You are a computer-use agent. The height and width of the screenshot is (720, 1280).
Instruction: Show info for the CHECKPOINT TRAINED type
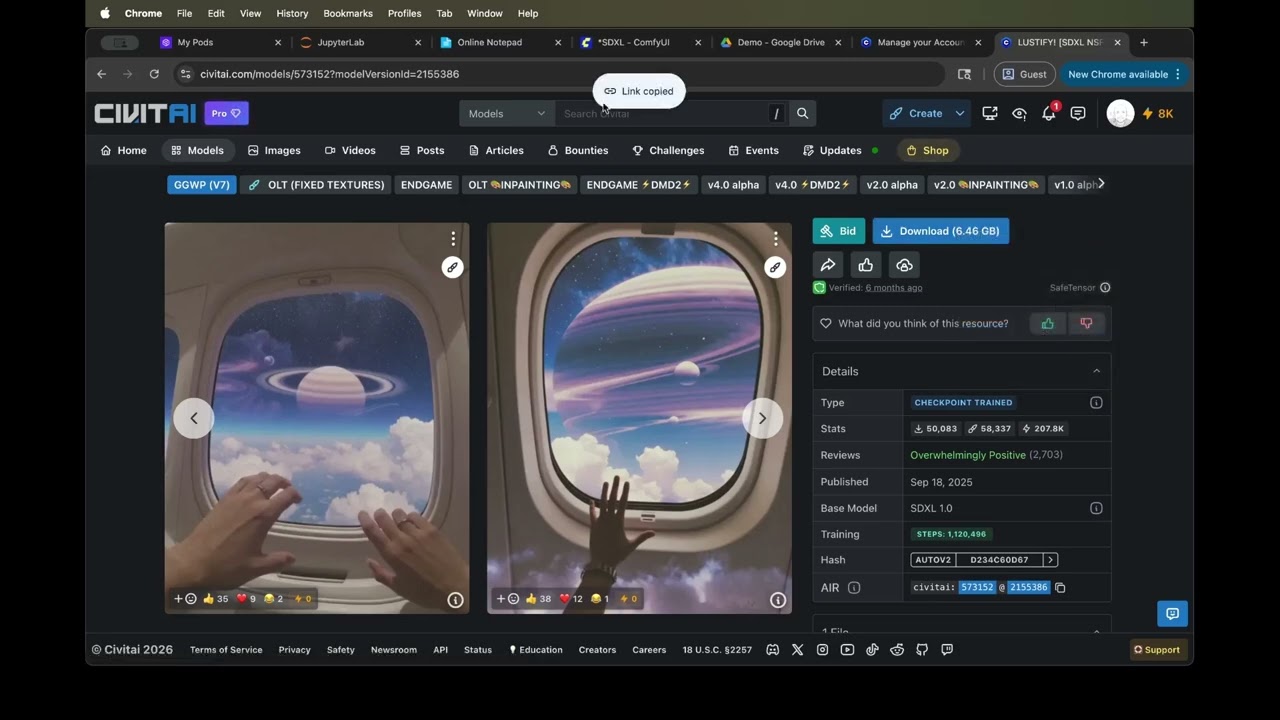[x=1096, y=403]
